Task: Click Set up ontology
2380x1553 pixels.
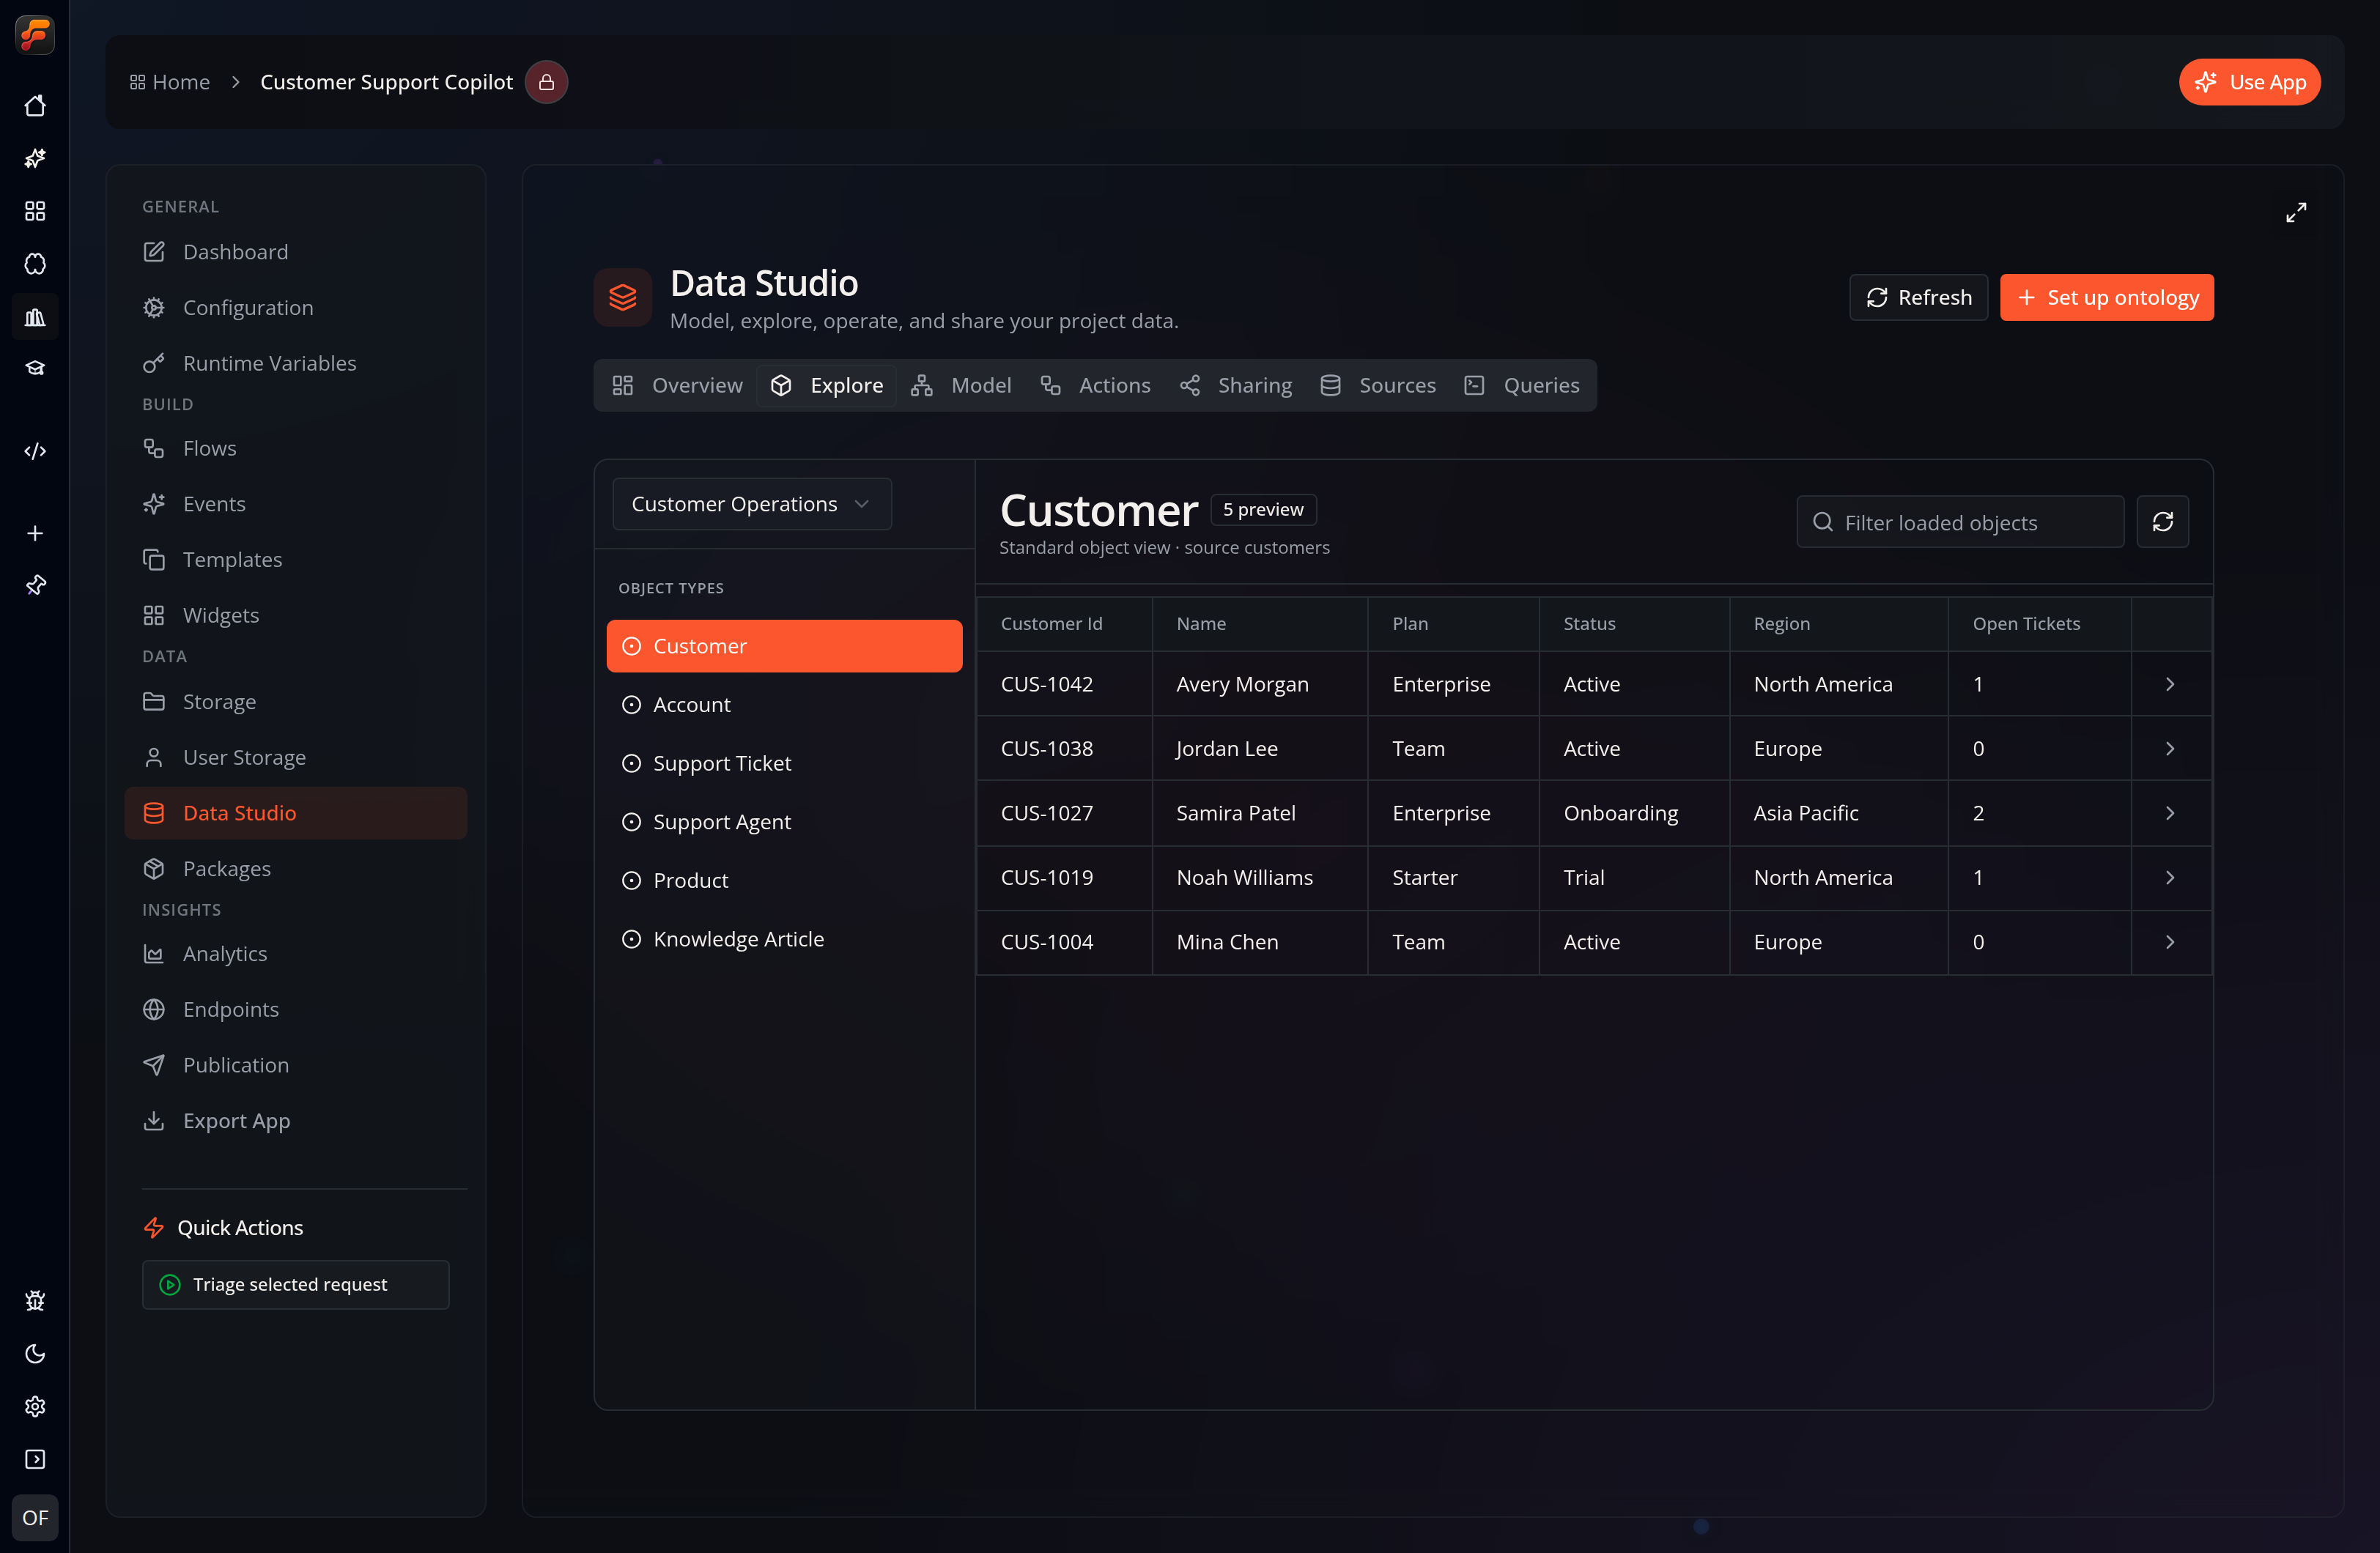Action: 2106,298
